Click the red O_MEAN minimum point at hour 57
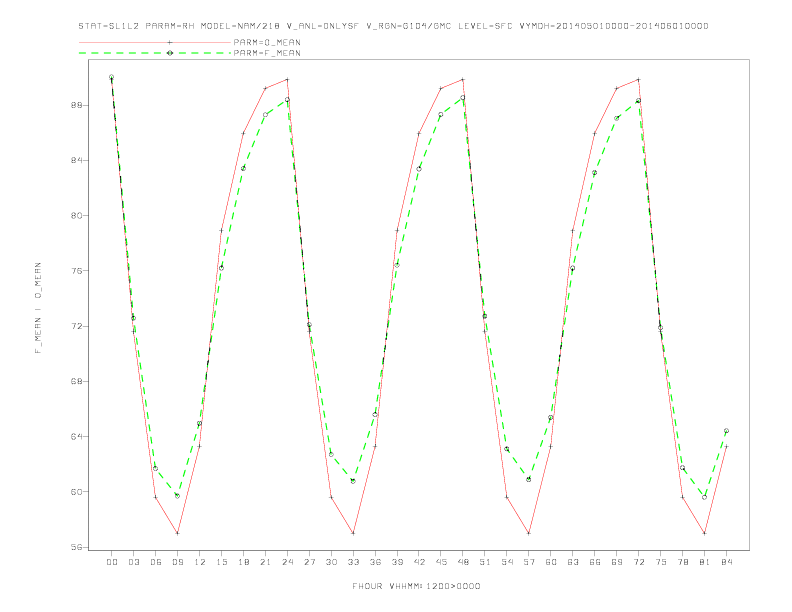792x612 pixels. [529, 533]
